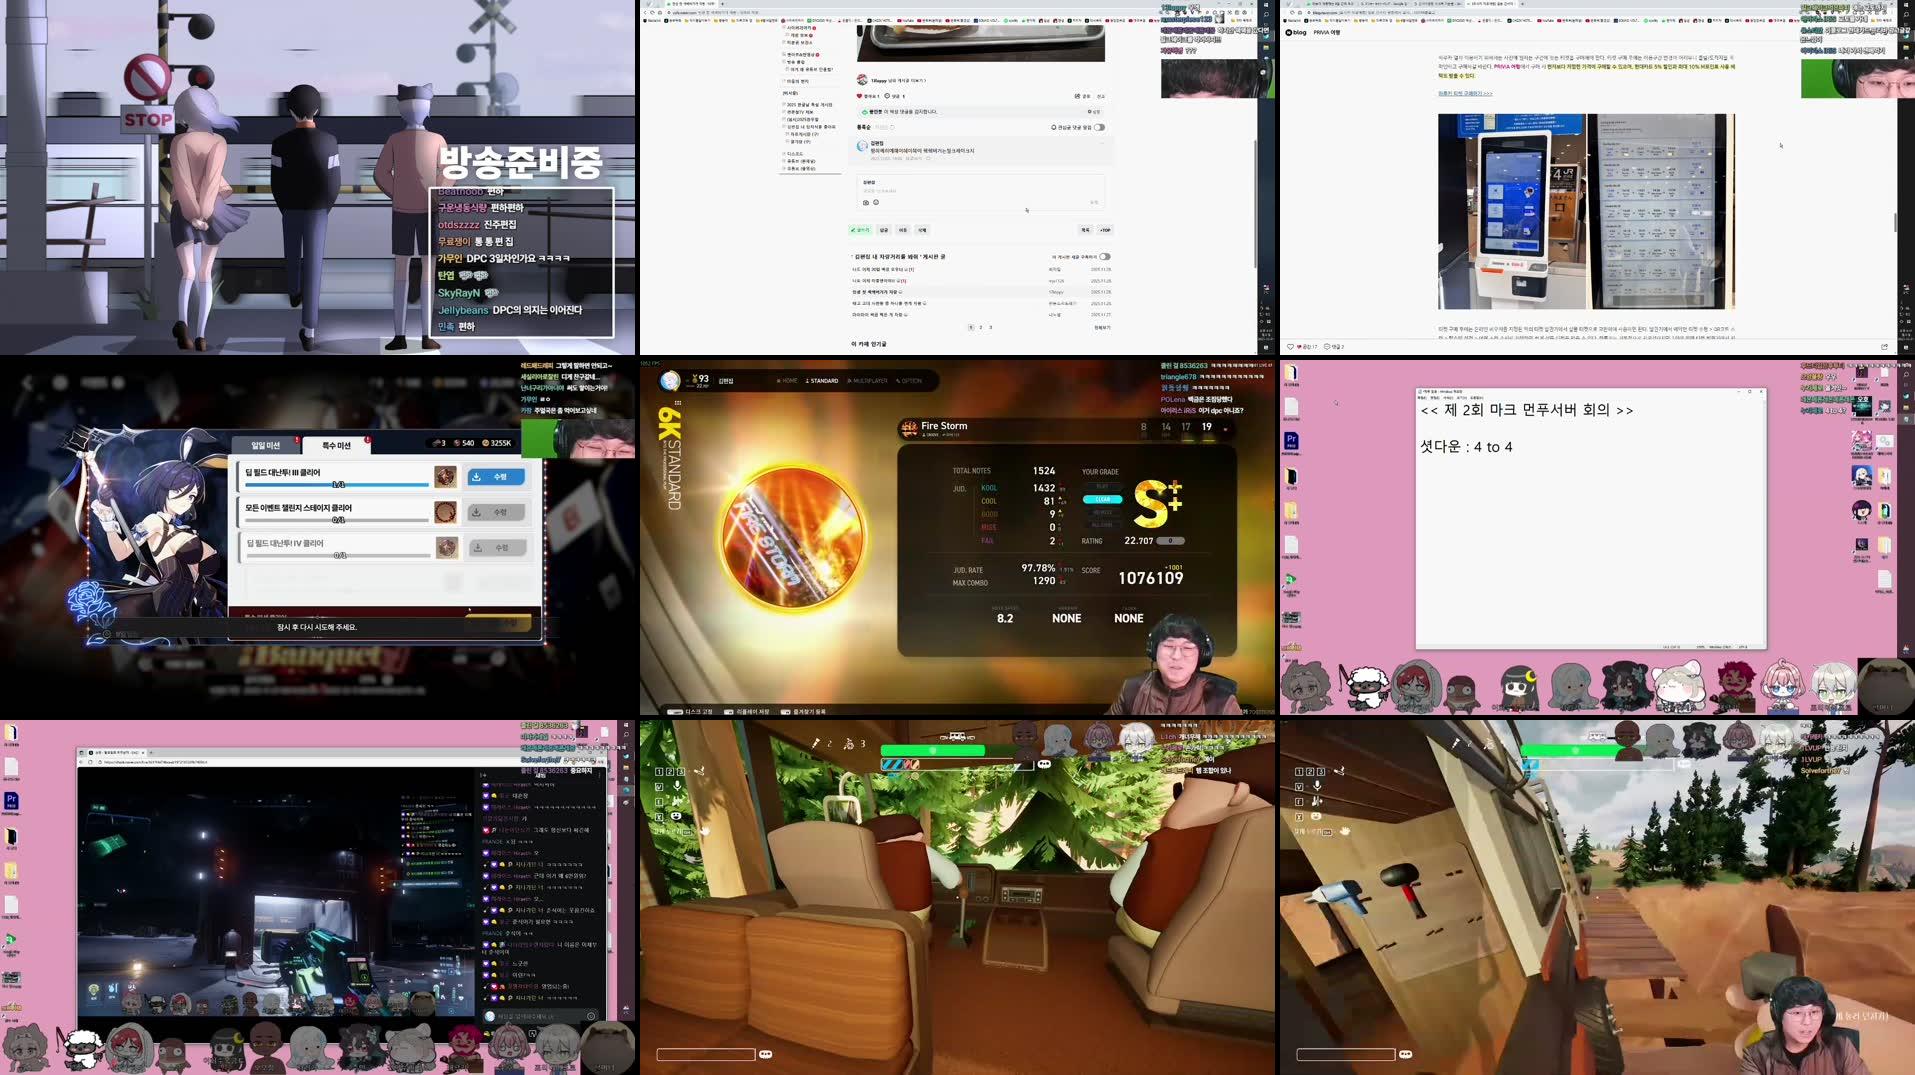Click the heart like icon on the cafe post
This screenshot has width=1915, height=1075.
(859, 96)
